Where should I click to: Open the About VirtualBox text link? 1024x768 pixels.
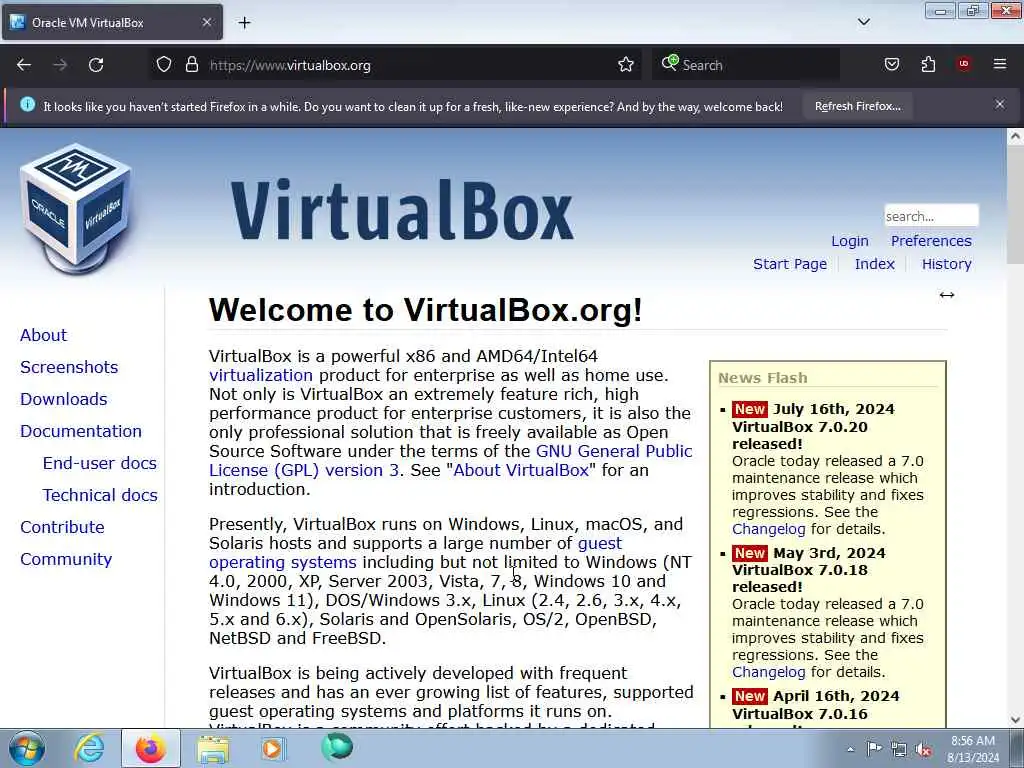(x=520, y=470)
